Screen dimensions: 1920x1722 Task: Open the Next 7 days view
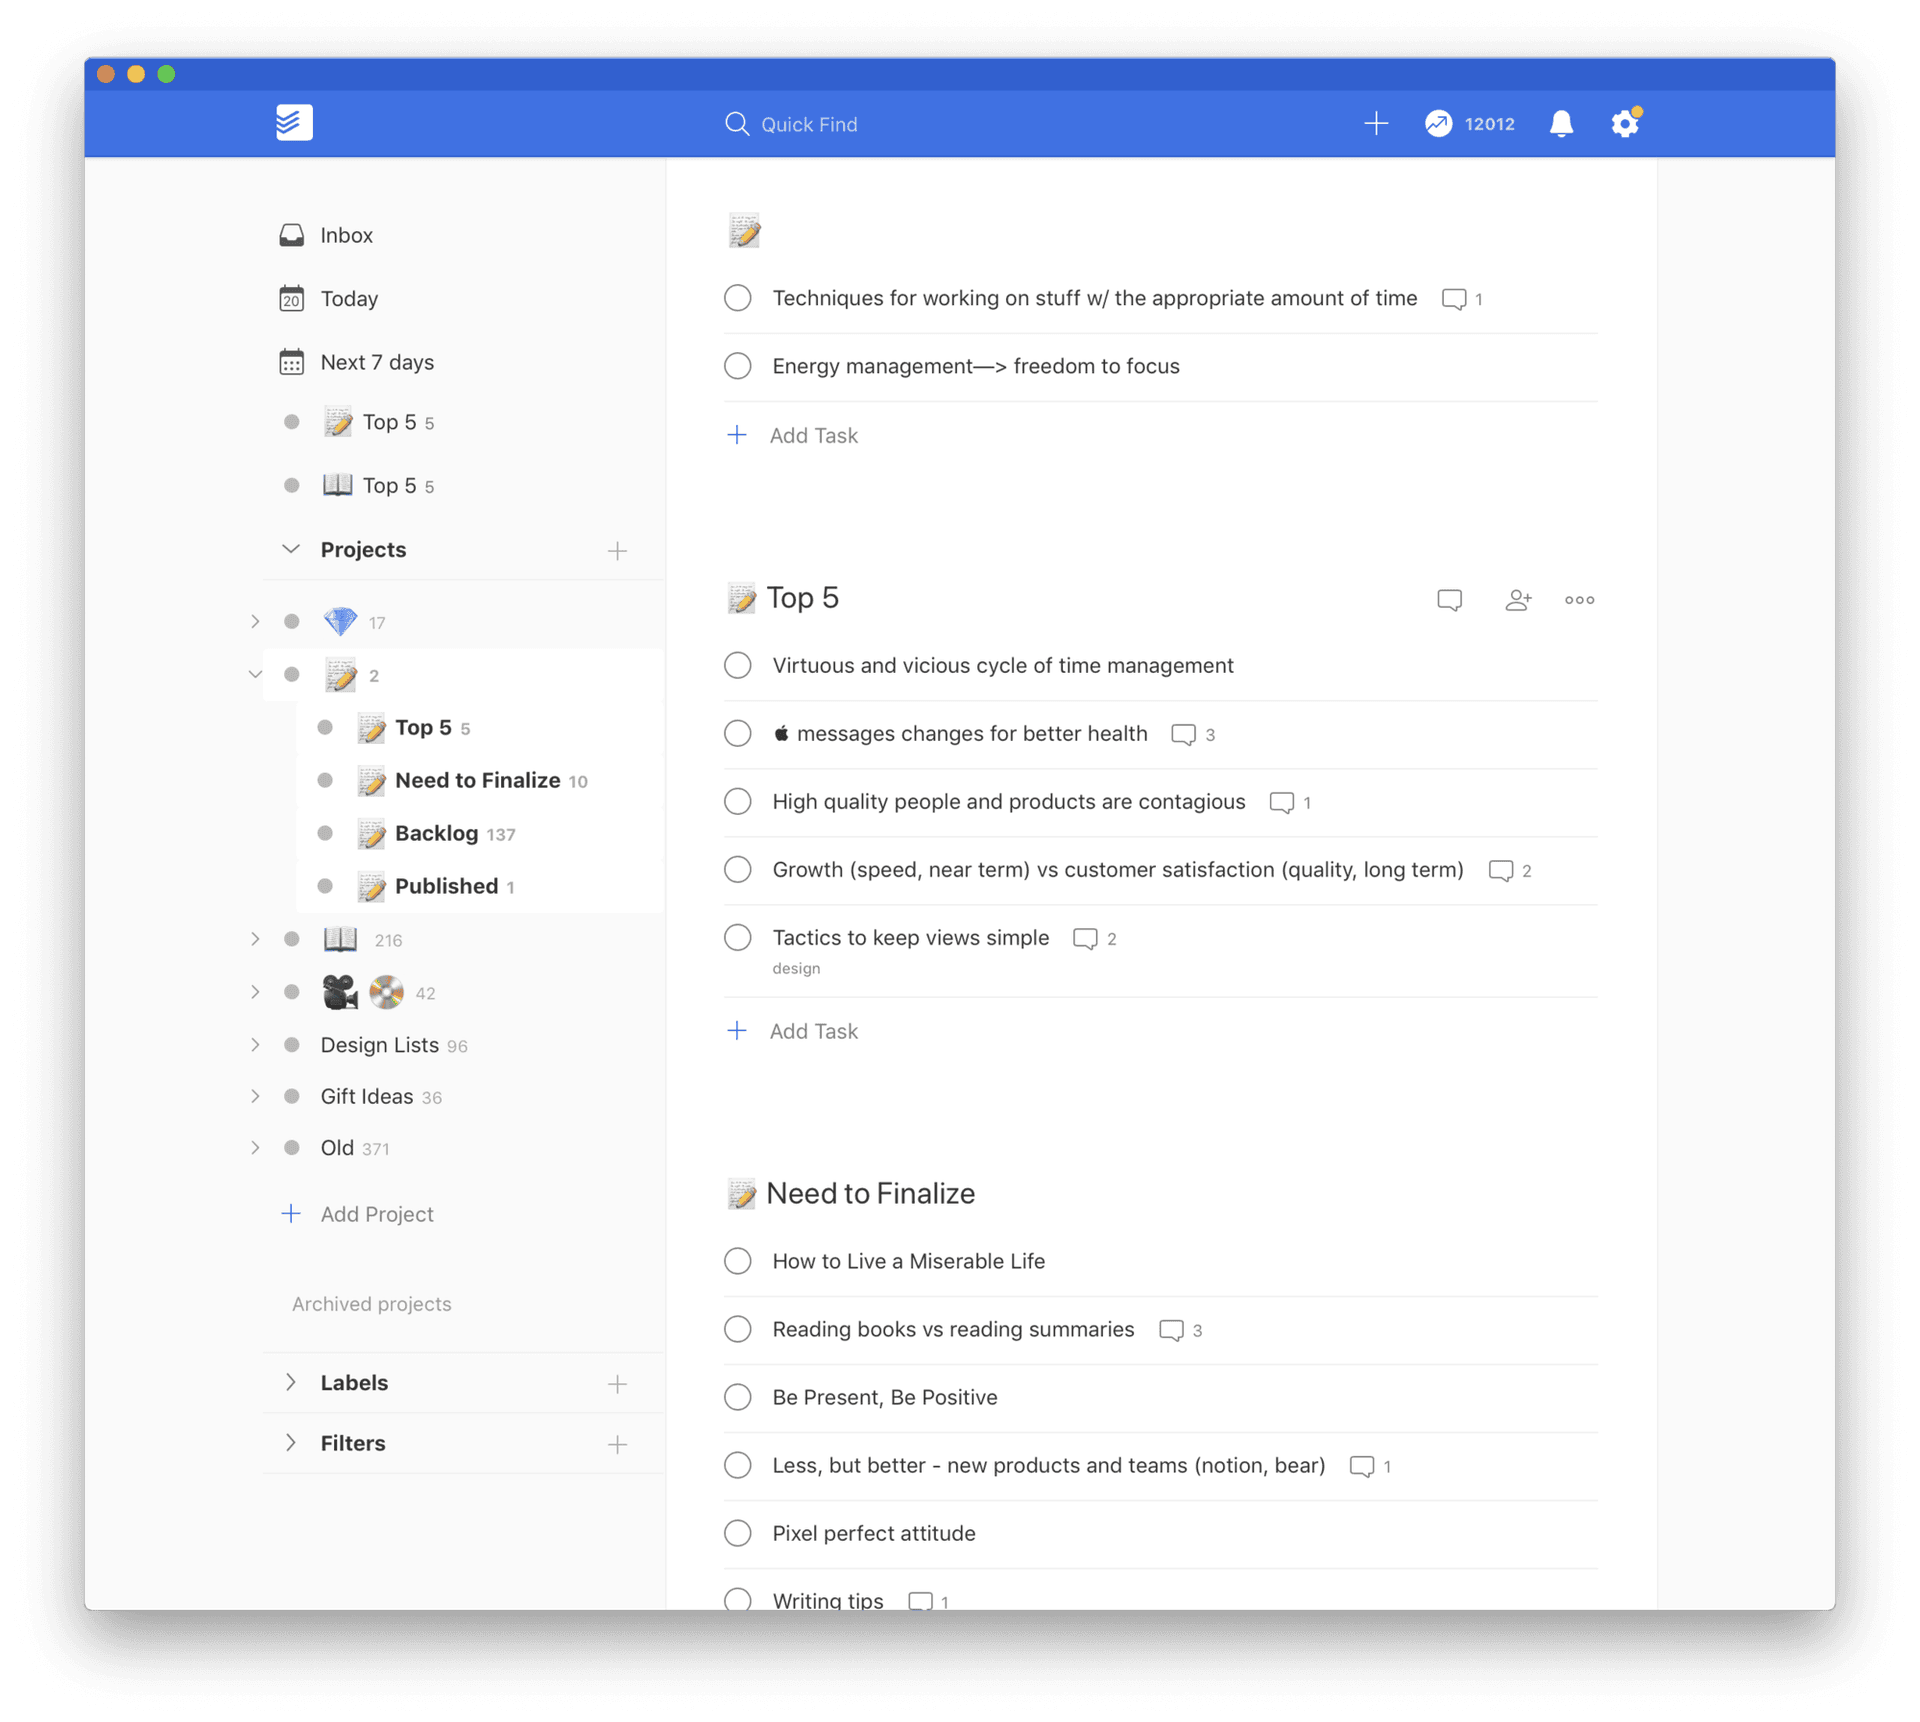377,362
